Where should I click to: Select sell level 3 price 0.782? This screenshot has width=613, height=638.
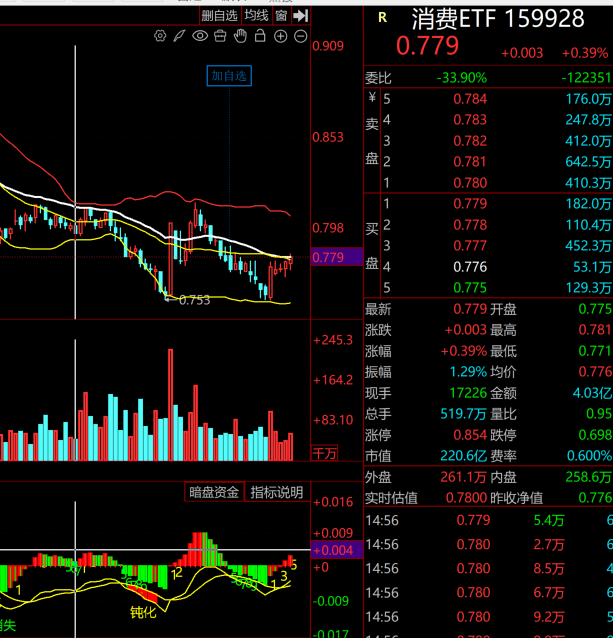[x=470, y=141]
